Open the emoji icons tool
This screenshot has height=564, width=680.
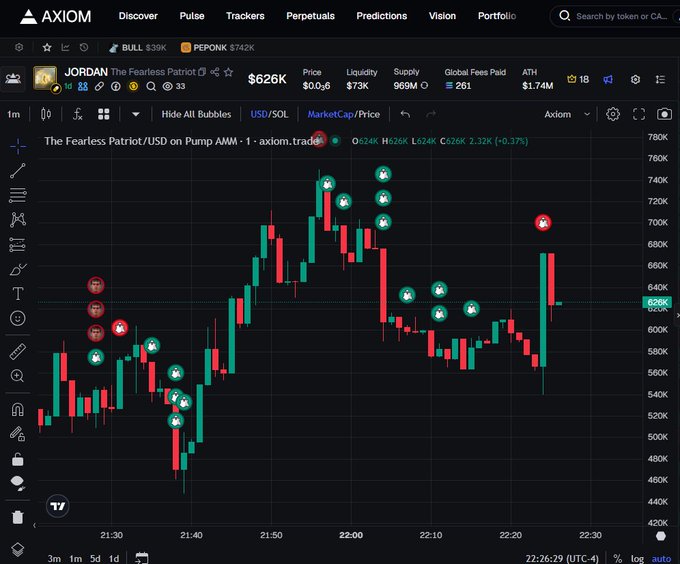tap(18, 318)
